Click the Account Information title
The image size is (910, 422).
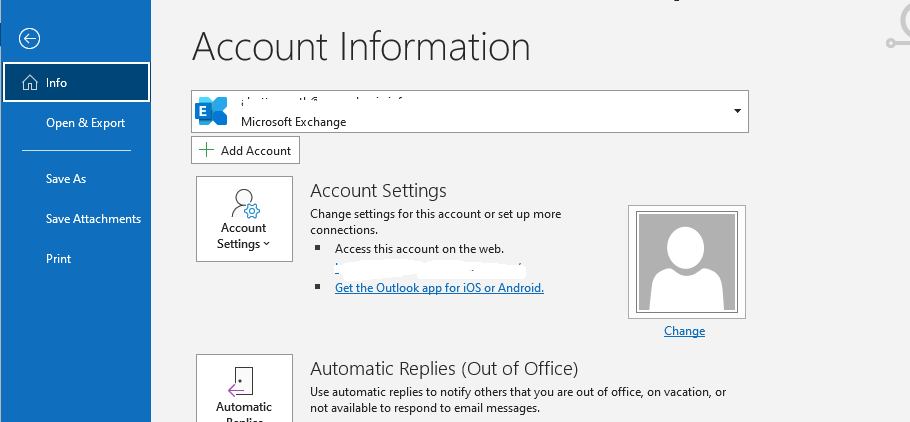360,46
